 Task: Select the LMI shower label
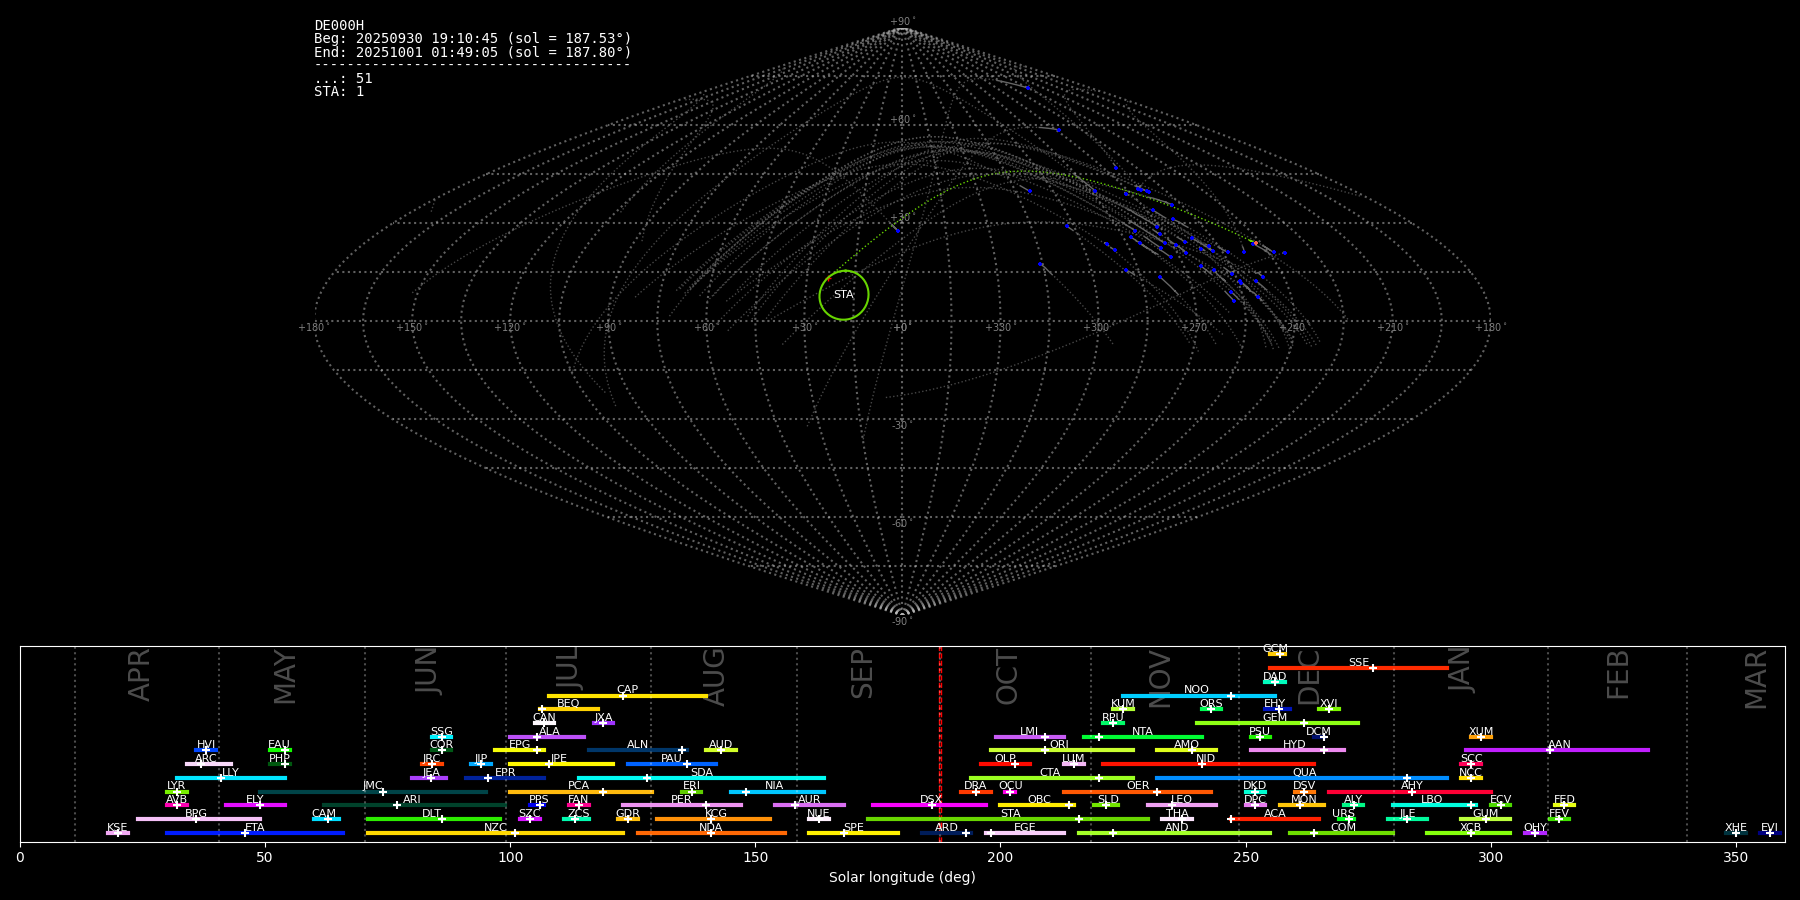[x=1029, y=732]
